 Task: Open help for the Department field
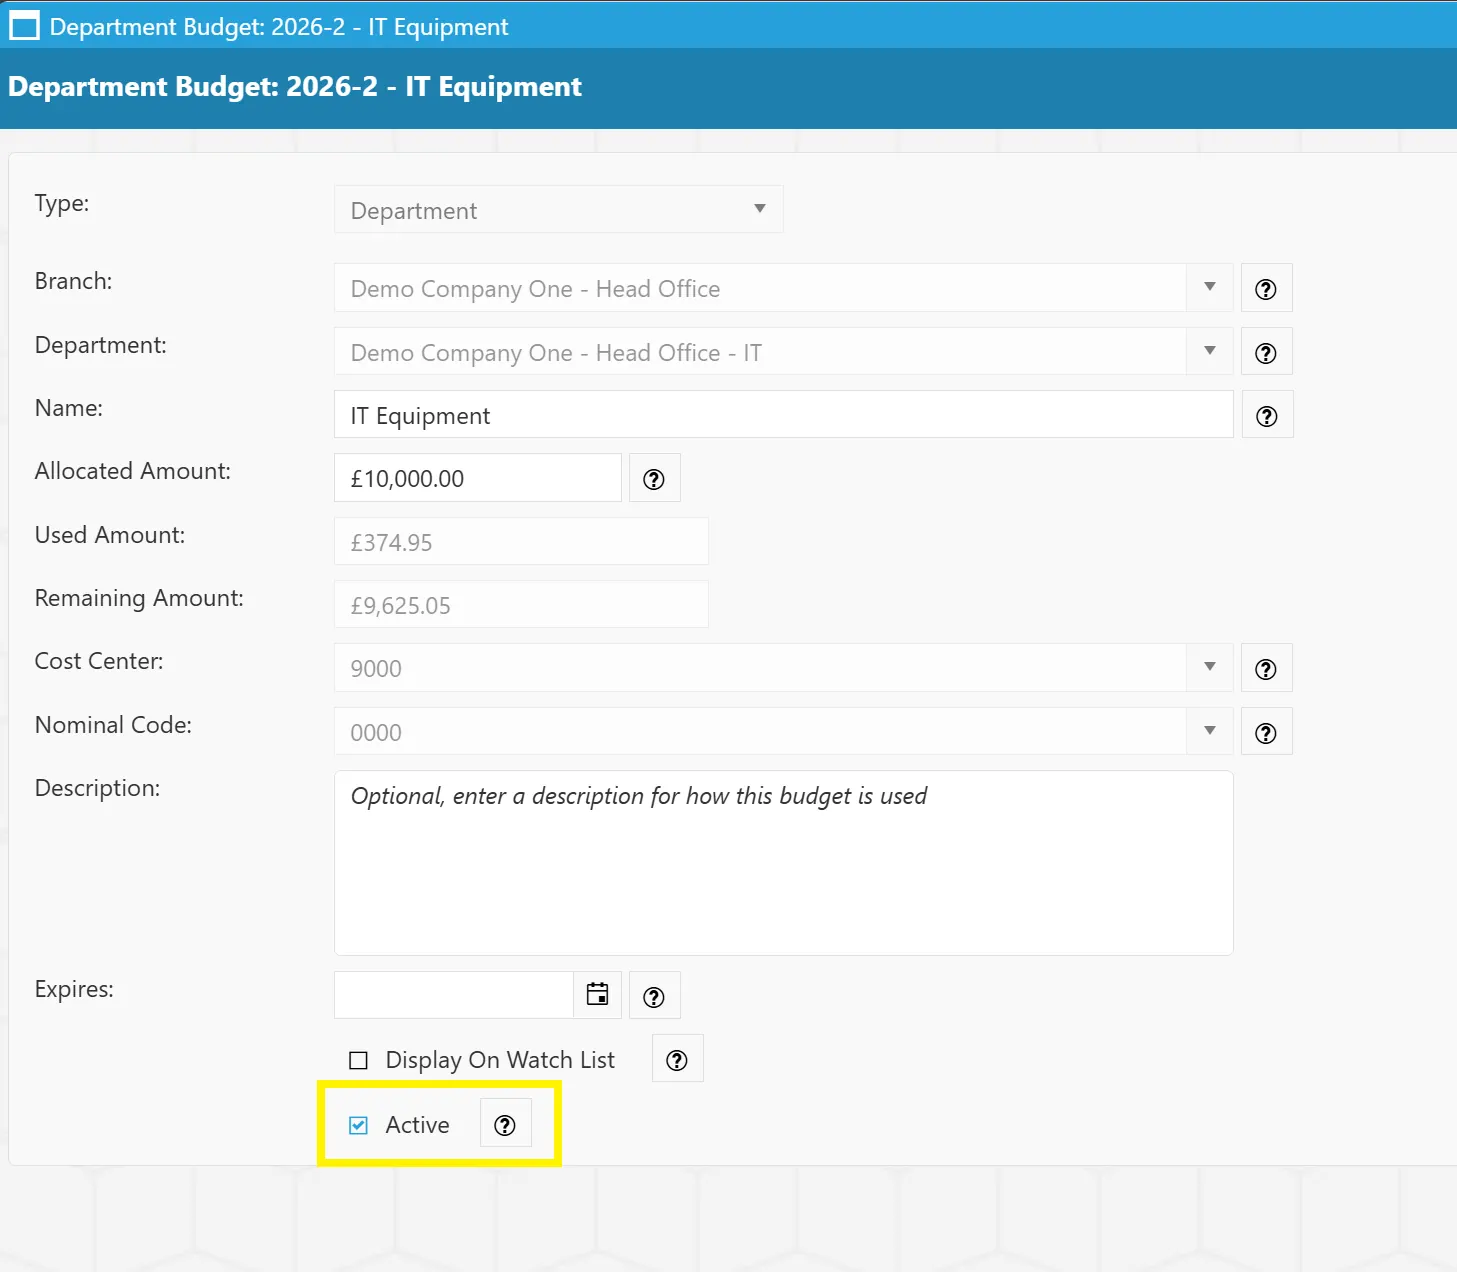coord(1266,353)
